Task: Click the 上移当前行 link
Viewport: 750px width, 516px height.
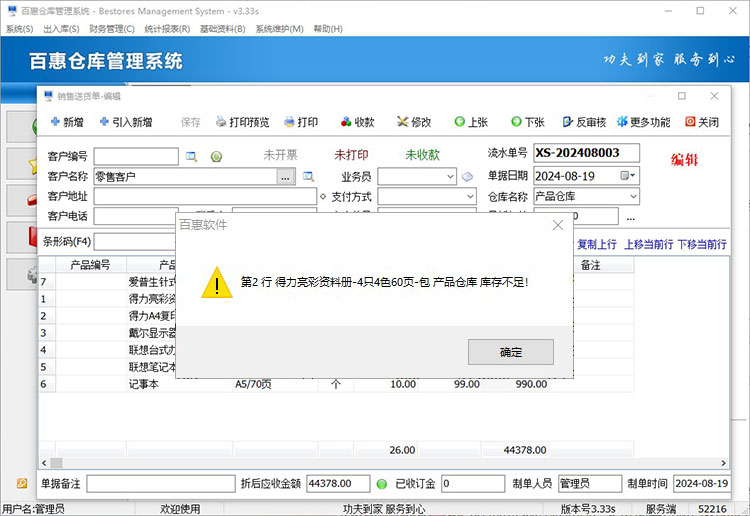Action: coord(648,244)
